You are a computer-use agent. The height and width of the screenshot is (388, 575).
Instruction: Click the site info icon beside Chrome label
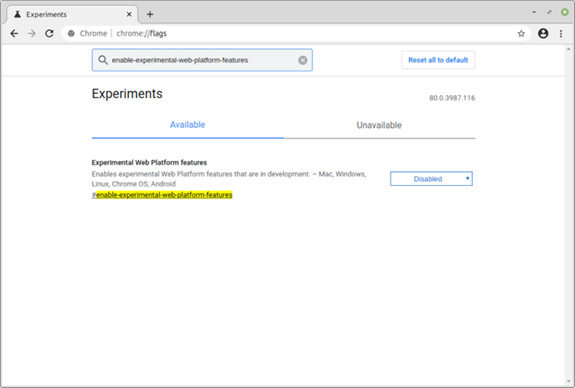[x=71, y=33]
